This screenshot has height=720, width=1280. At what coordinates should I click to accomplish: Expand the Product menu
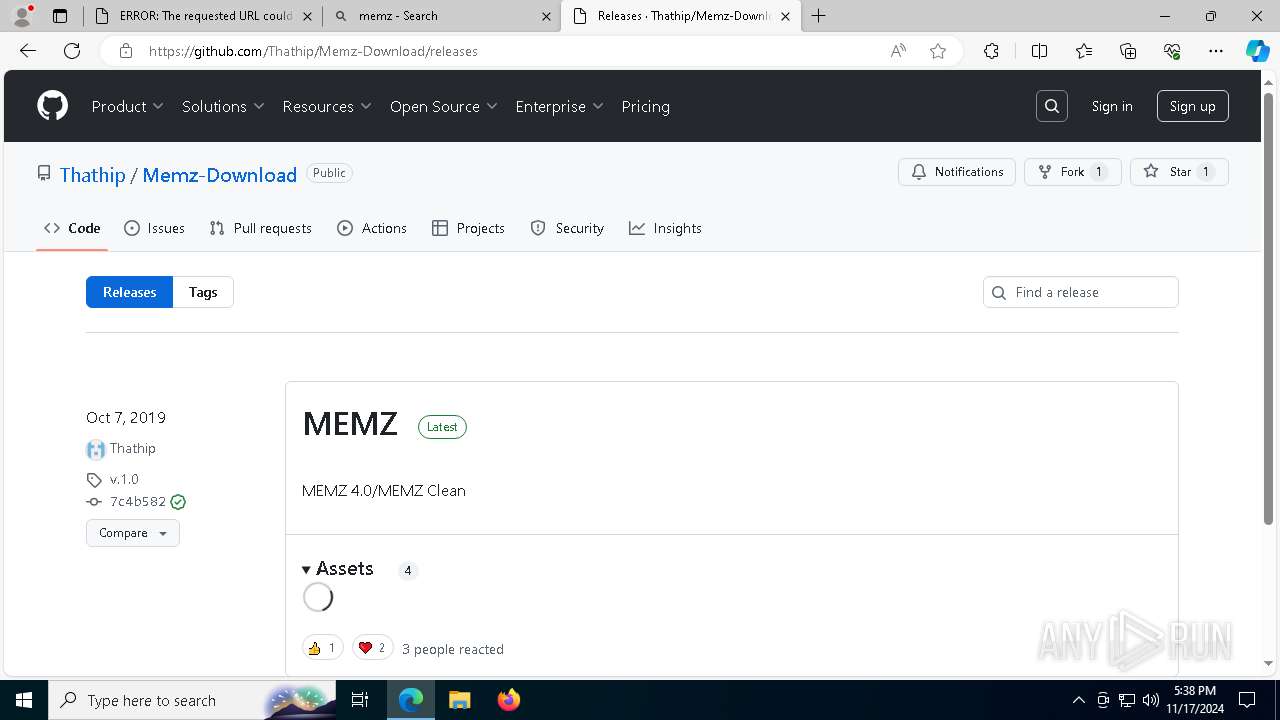(128, 106)
